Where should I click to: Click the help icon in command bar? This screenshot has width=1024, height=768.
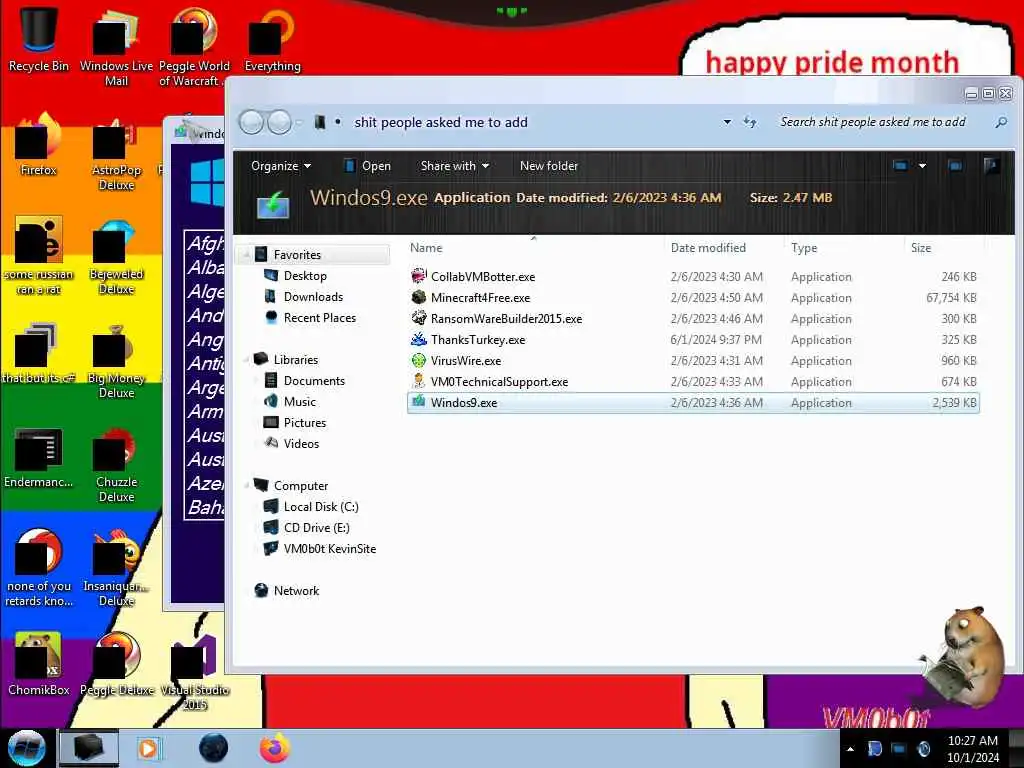click(991, 166)
